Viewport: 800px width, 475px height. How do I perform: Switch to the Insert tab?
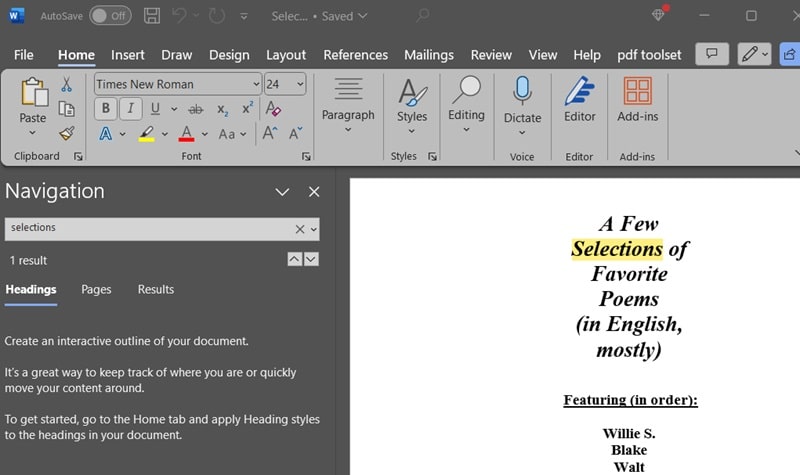click(x=128, y=55)
